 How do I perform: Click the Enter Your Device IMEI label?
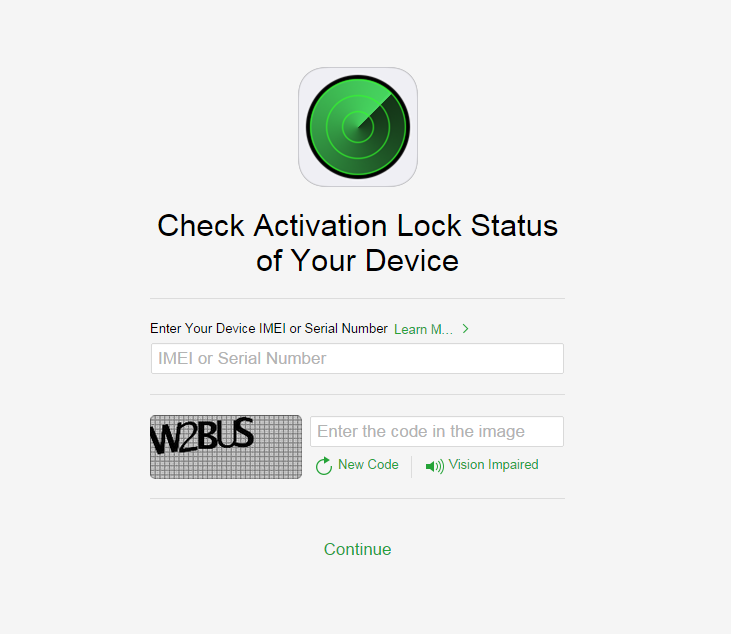[x=269, y=328]
